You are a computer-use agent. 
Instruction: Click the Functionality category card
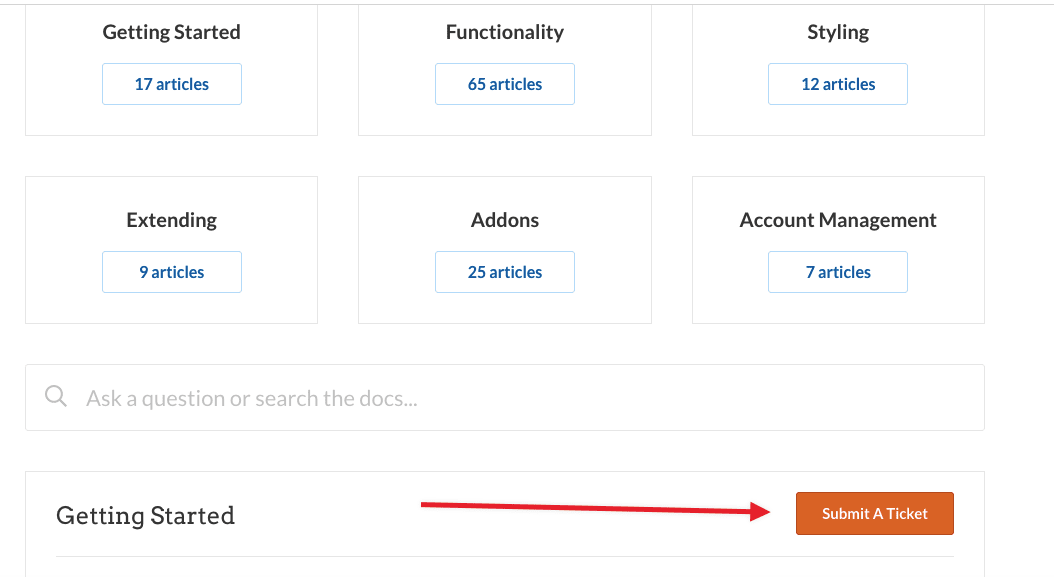tap(505, 70)
